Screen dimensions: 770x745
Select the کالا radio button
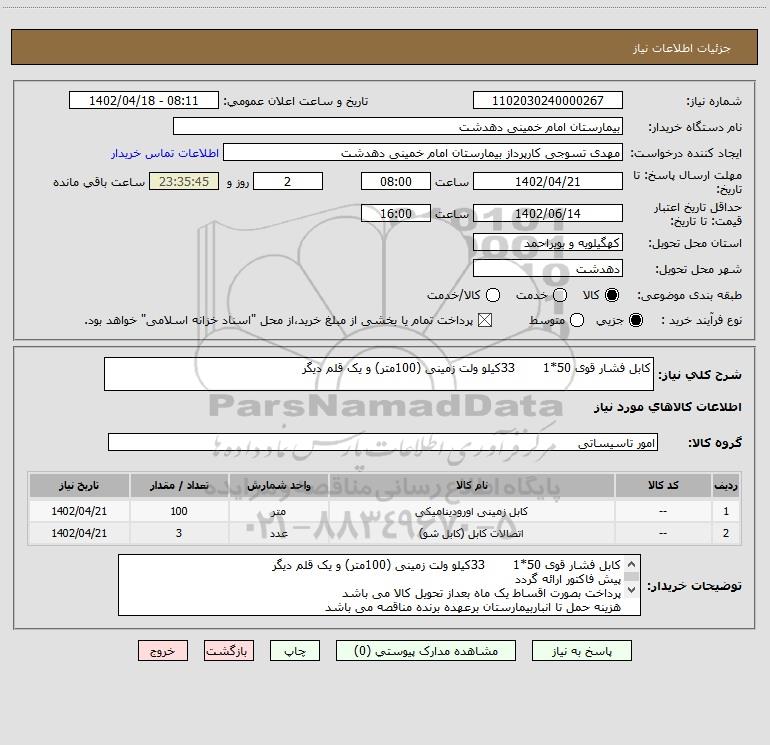click(x=612, y=295)
